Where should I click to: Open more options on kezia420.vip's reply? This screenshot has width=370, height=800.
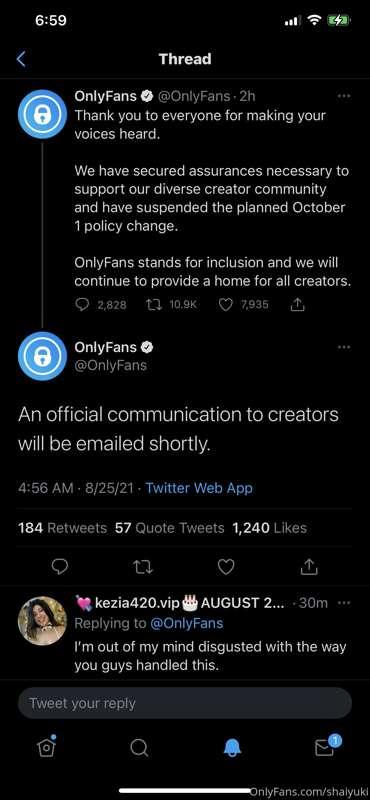pyautogui.click(x=344, y=603)
